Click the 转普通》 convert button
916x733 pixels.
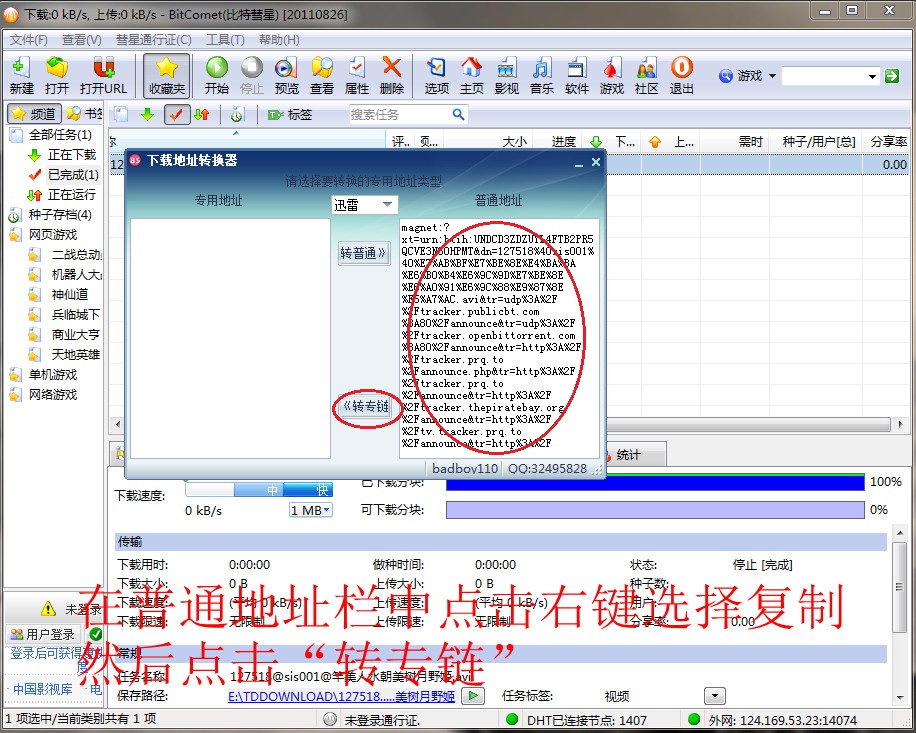click(x=364, y=253)
